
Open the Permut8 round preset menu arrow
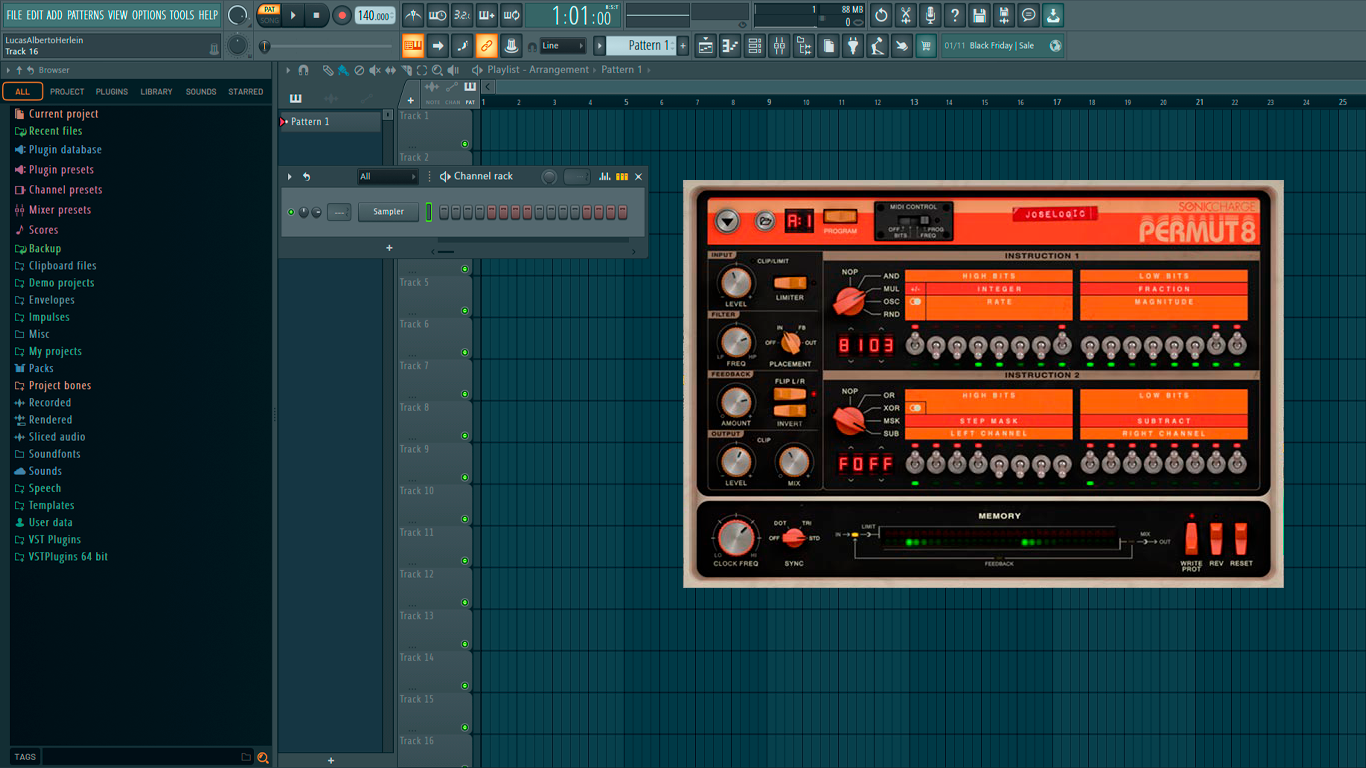point(728,221)
